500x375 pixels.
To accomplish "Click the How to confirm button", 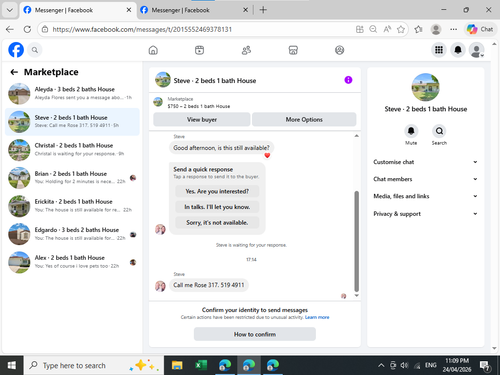I will pos(255,334).
